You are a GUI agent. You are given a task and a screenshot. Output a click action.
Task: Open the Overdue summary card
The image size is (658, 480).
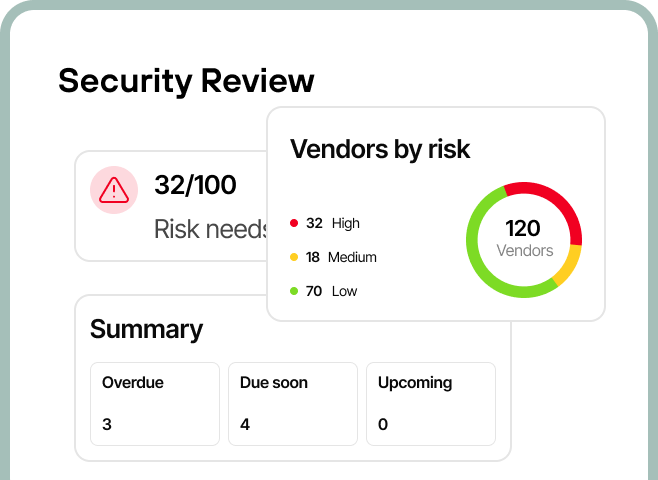(x=155, y=404)
